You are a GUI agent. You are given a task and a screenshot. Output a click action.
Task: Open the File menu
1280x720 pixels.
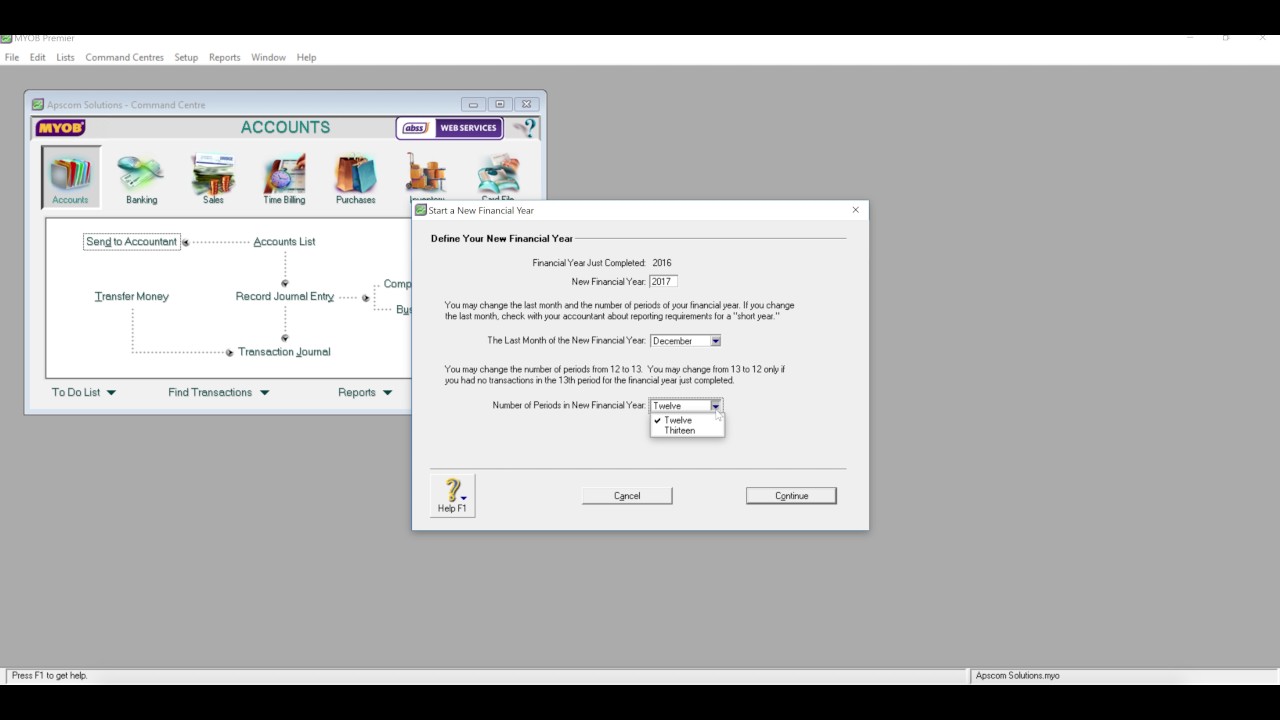point(12,57)
